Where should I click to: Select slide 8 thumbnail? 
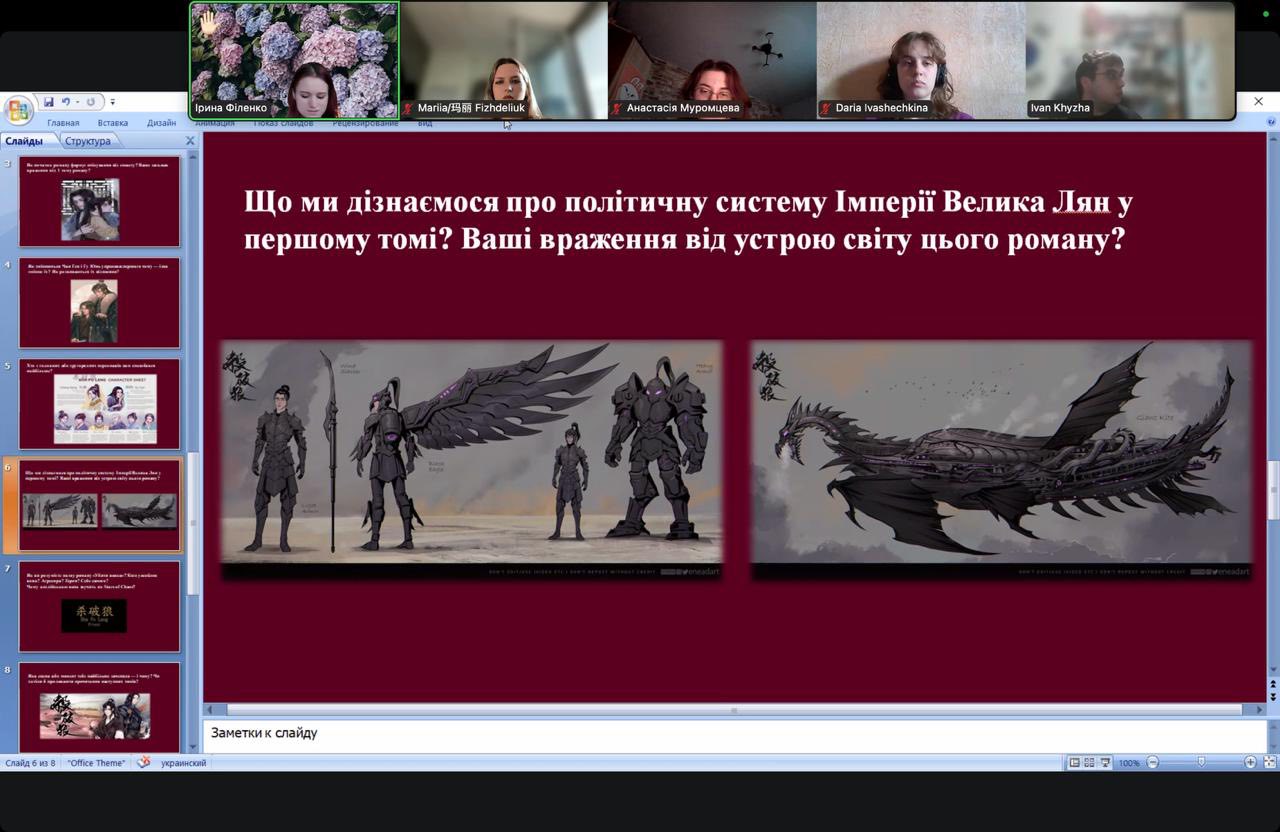coord(99,707)
